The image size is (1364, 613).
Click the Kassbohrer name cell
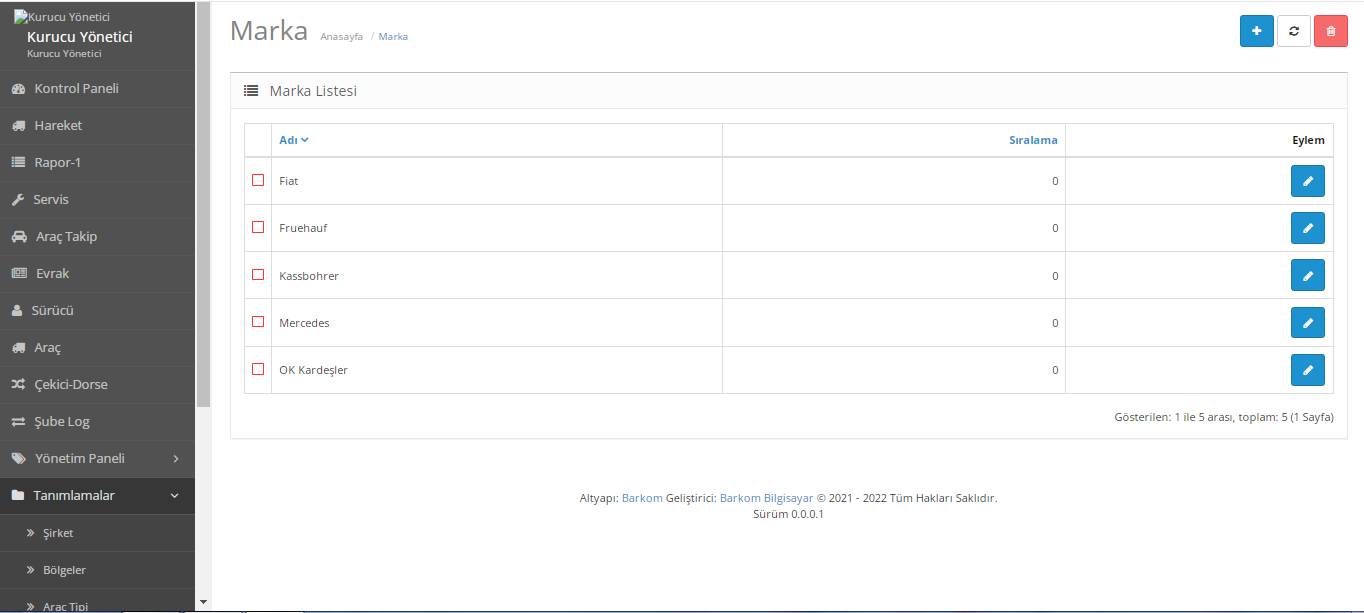(496, 275)
